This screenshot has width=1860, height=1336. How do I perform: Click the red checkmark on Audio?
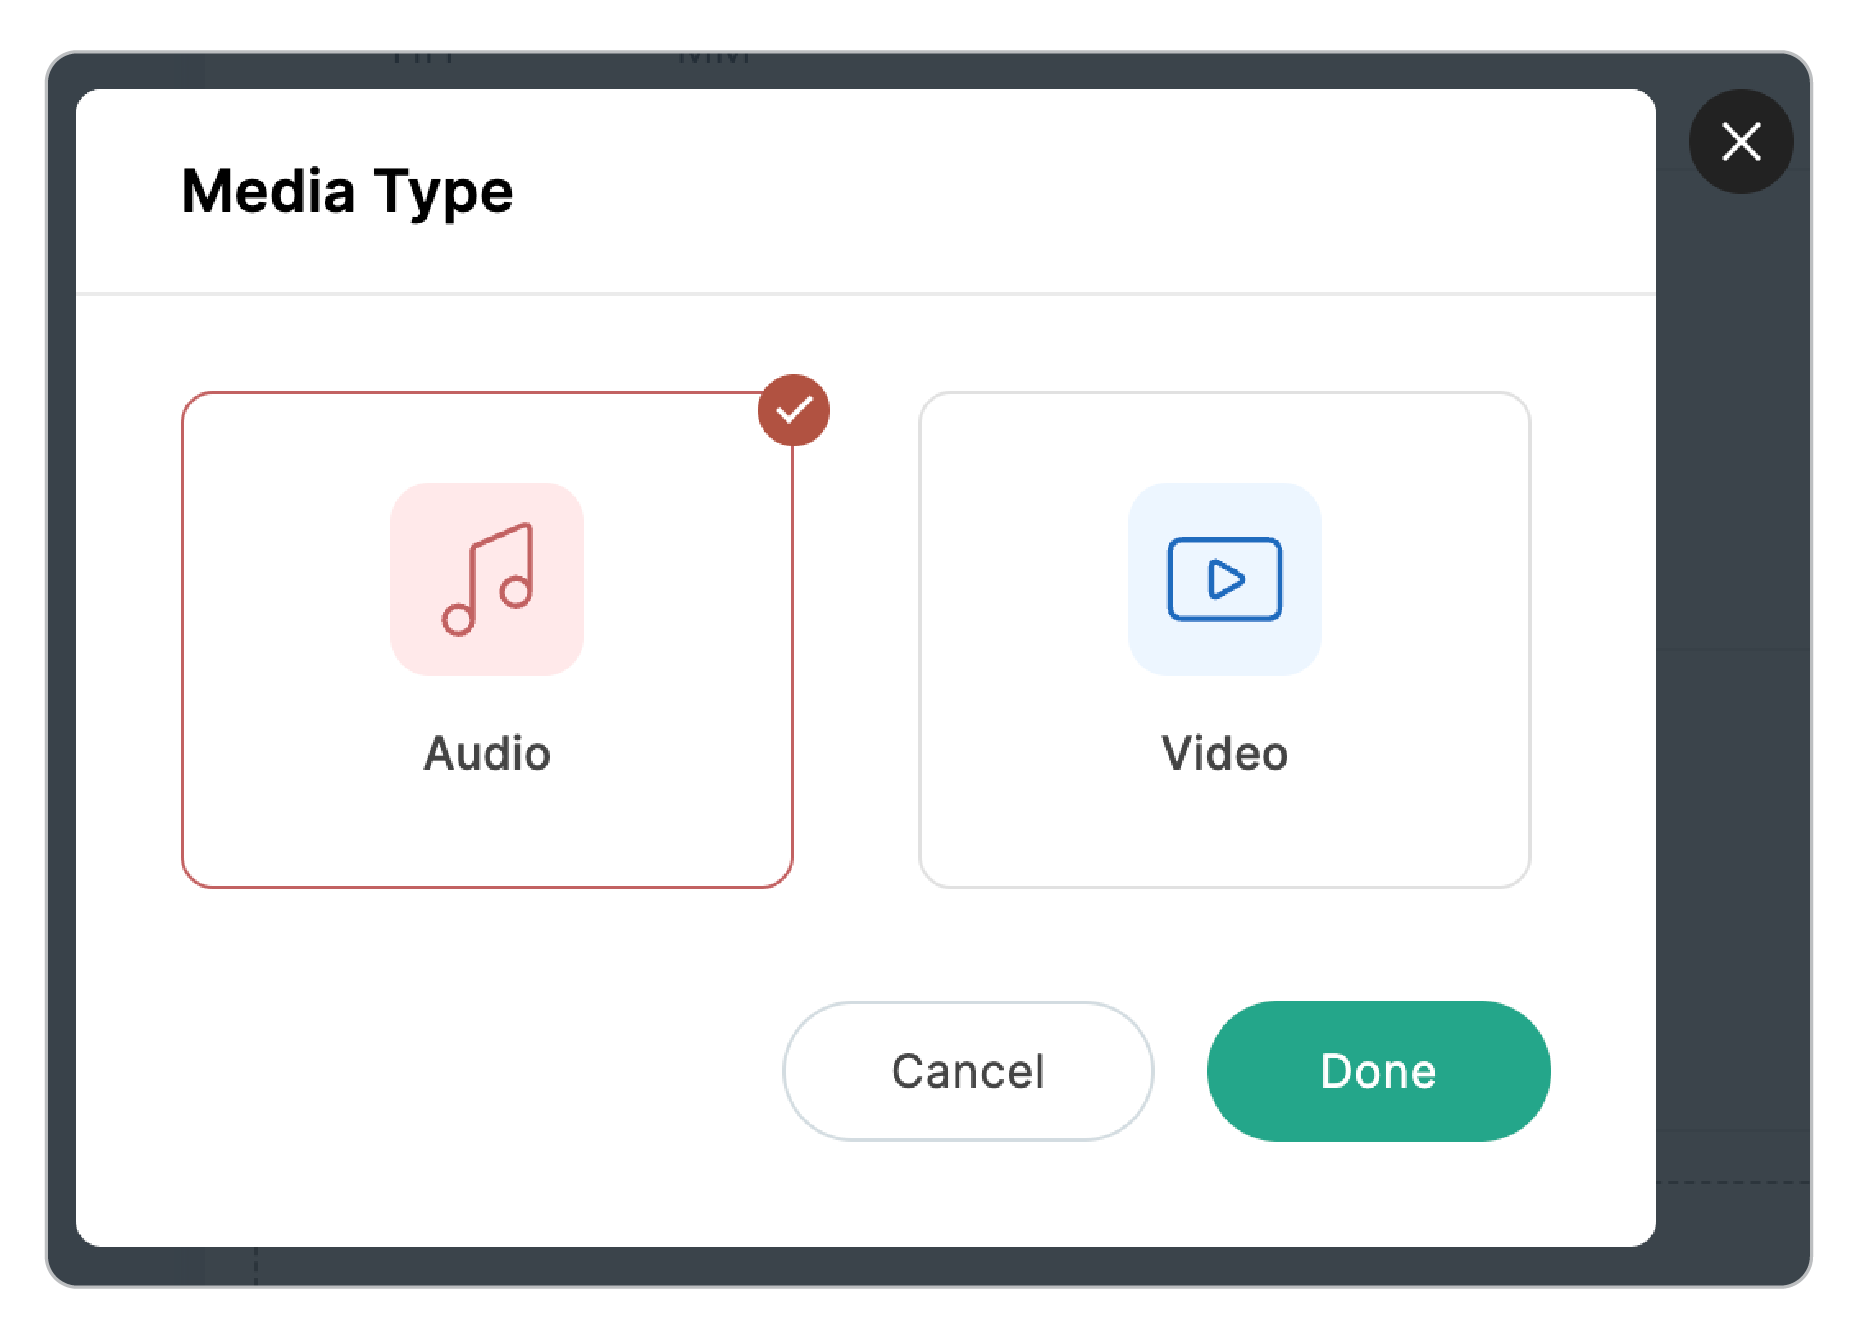793,408
